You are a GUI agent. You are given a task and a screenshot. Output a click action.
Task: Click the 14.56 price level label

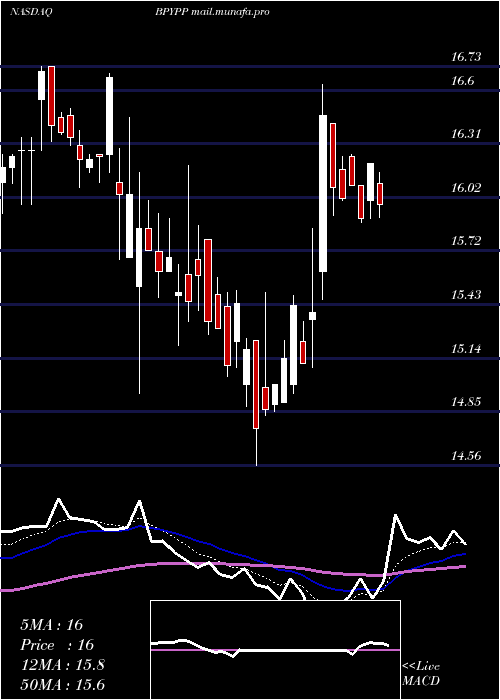coord(466,456)
